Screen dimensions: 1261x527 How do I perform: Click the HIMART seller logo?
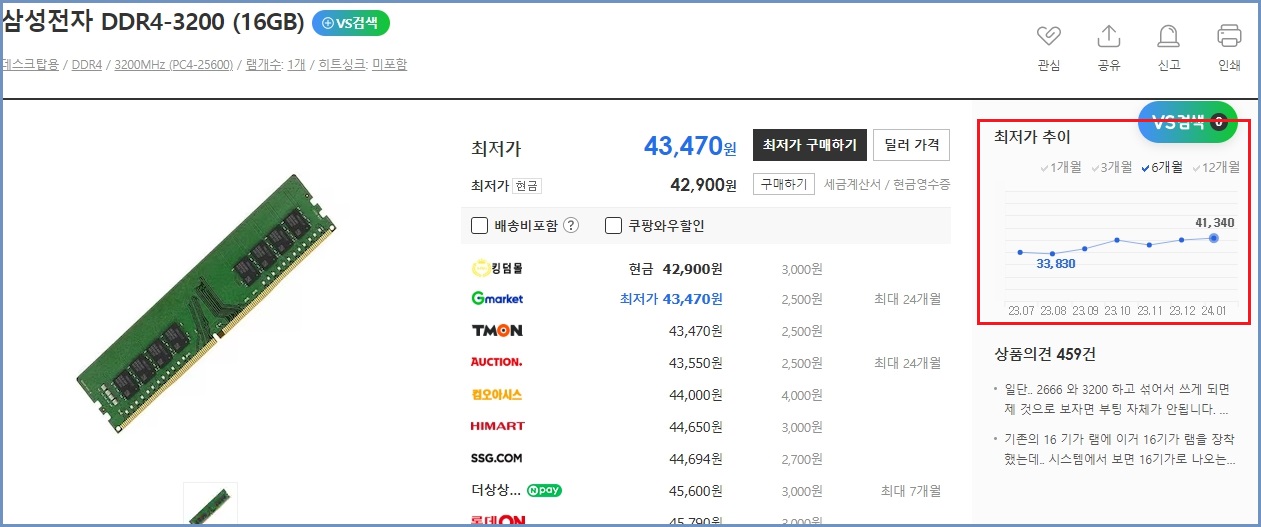pyautogui.click(x=498, y=426)
